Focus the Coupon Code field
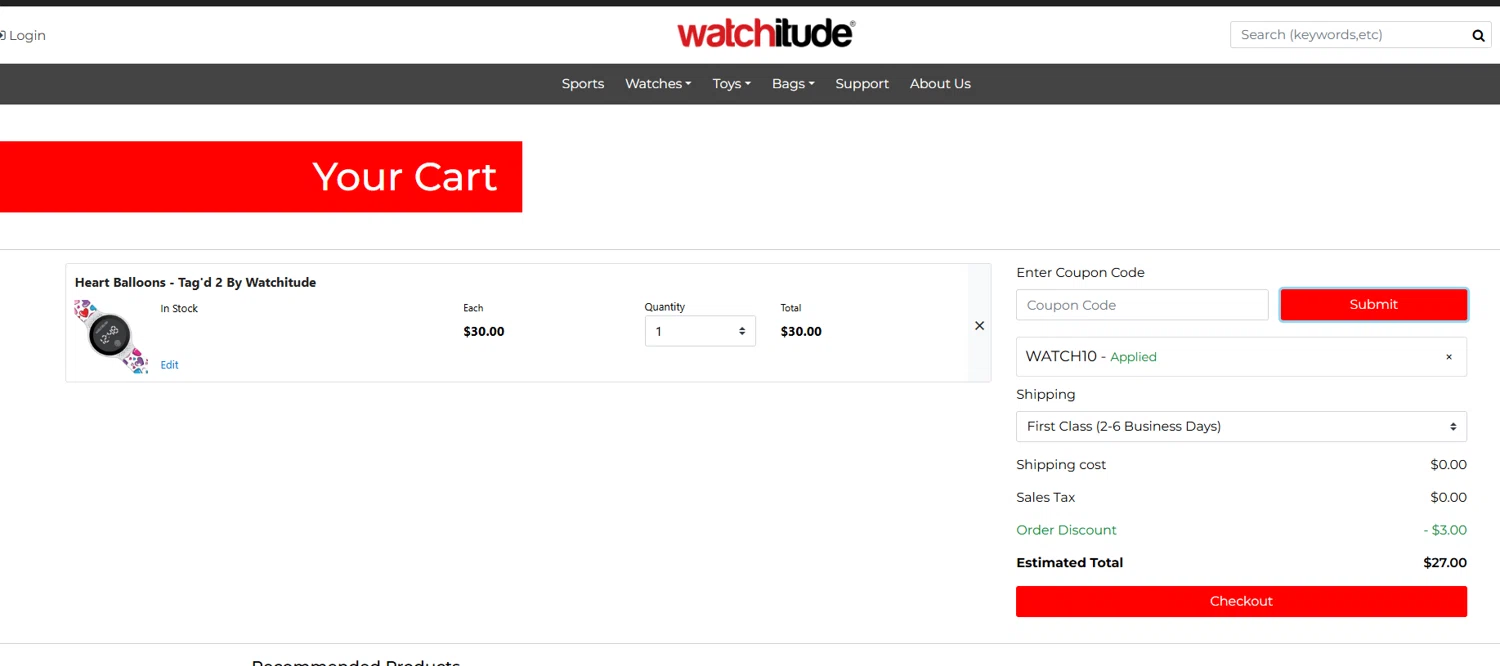 [1142, 305]
